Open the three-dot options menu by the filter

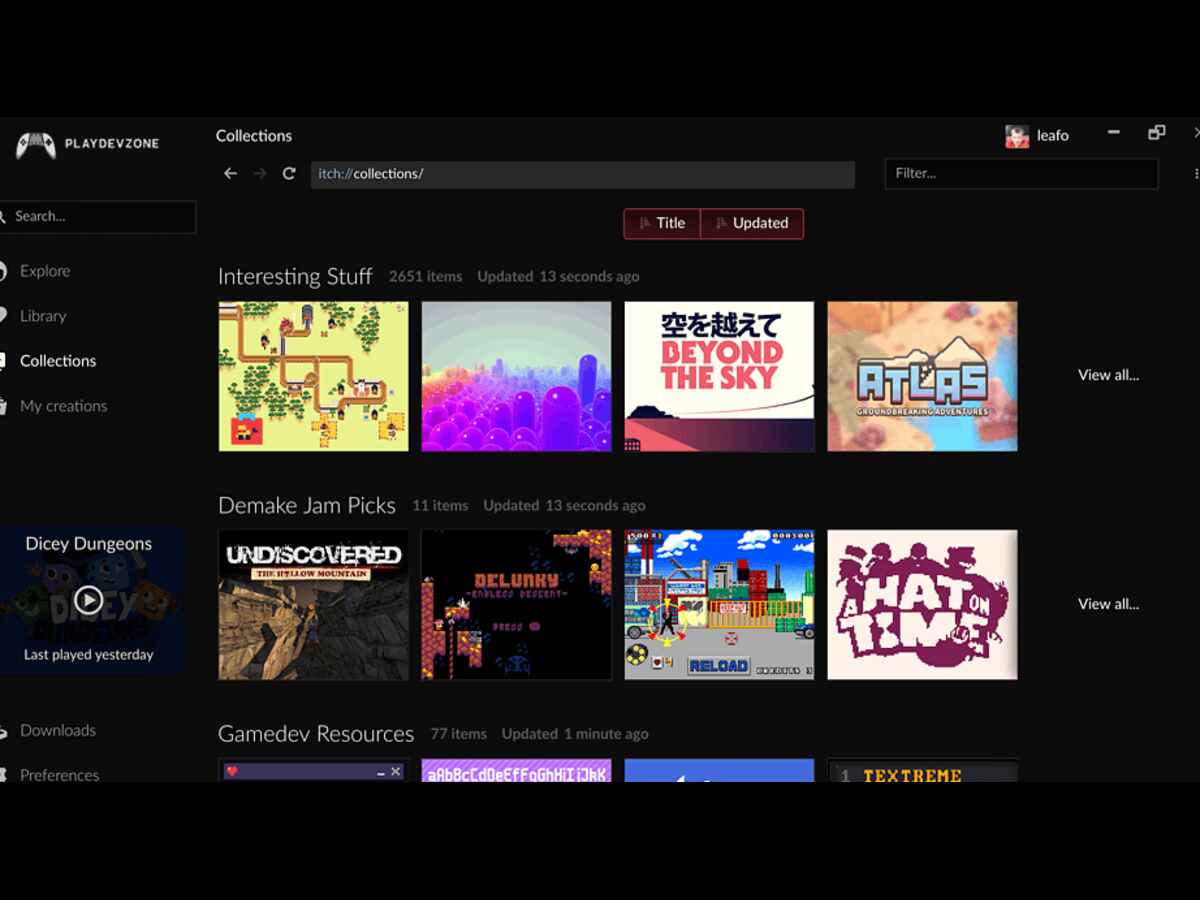coord(1196,174)
